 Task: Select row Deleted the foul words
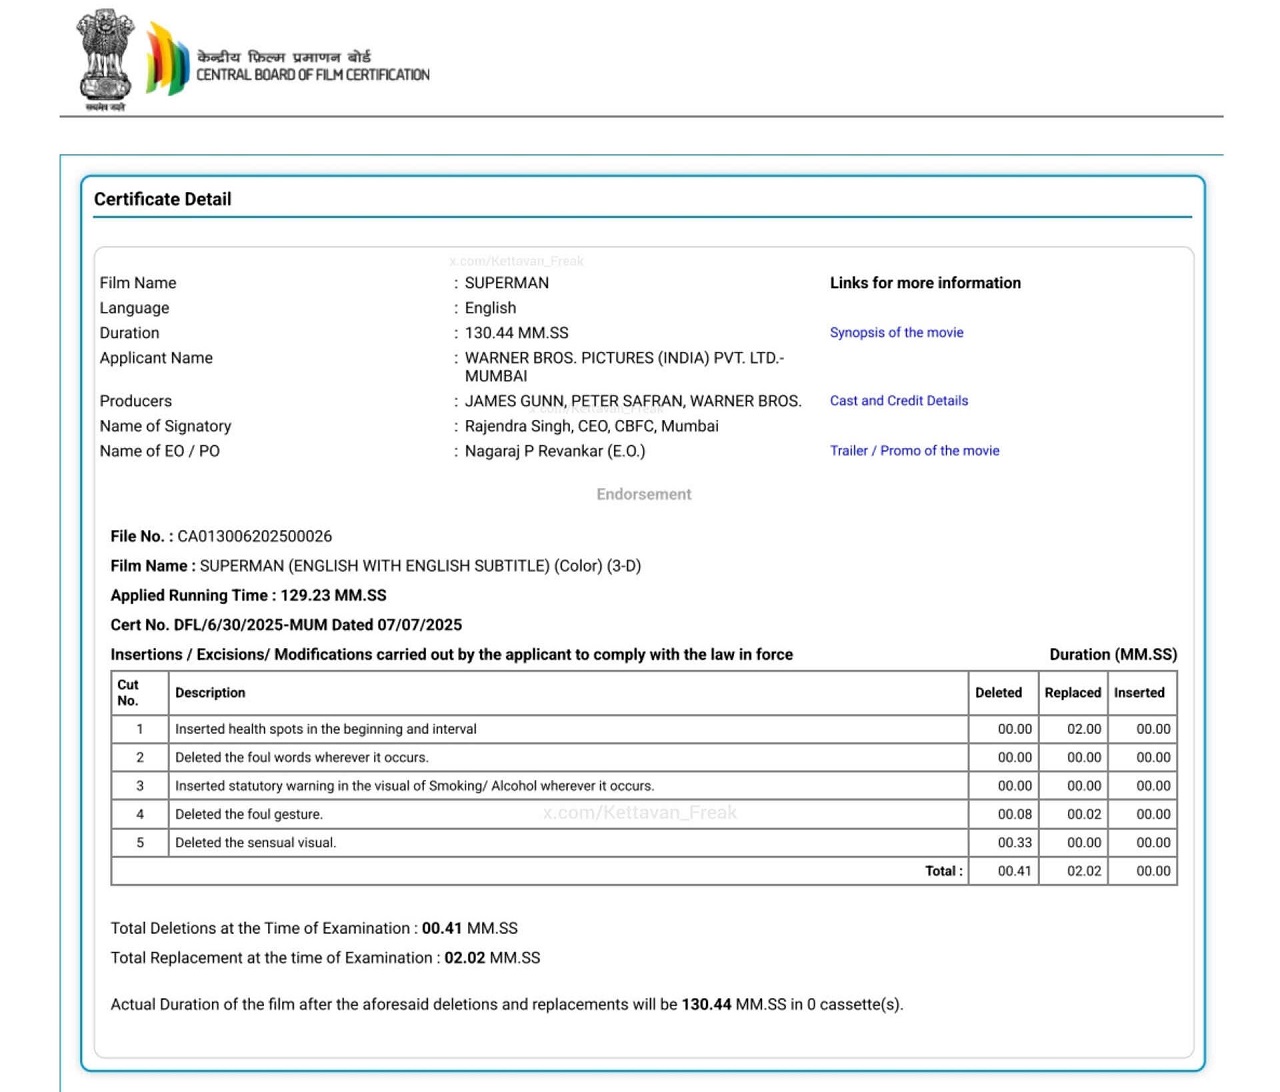[644, 758]
